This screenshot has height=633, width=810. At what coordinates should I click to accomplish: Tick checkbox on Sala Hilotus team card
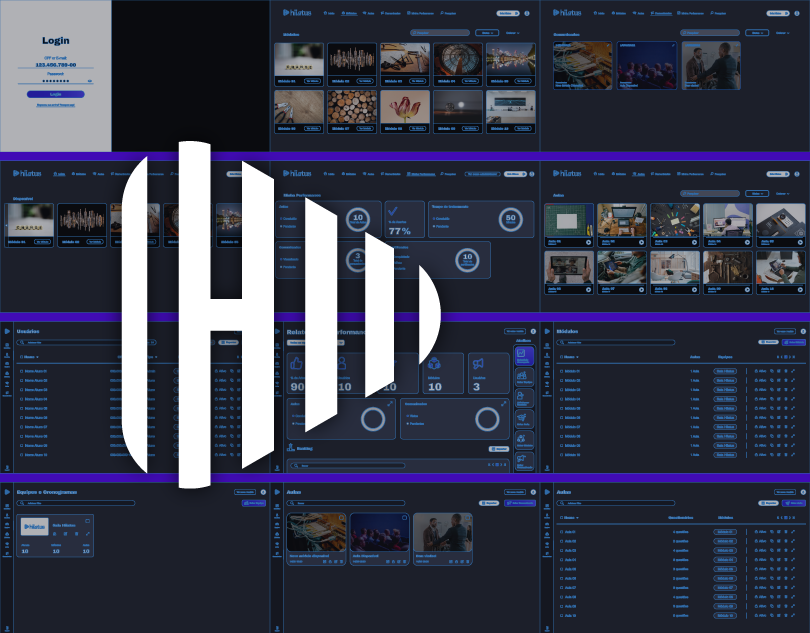coord(87,520)
